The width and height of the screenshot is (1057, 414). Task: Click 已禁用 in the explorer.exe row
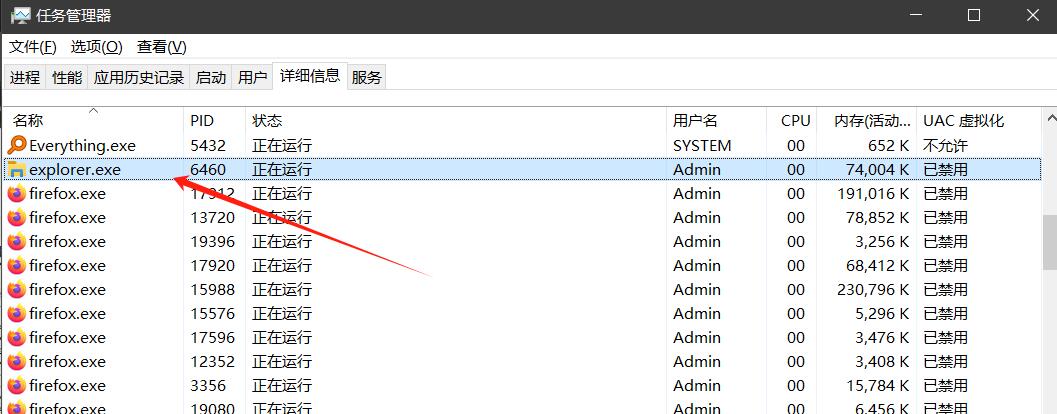[x=945, y=170]
